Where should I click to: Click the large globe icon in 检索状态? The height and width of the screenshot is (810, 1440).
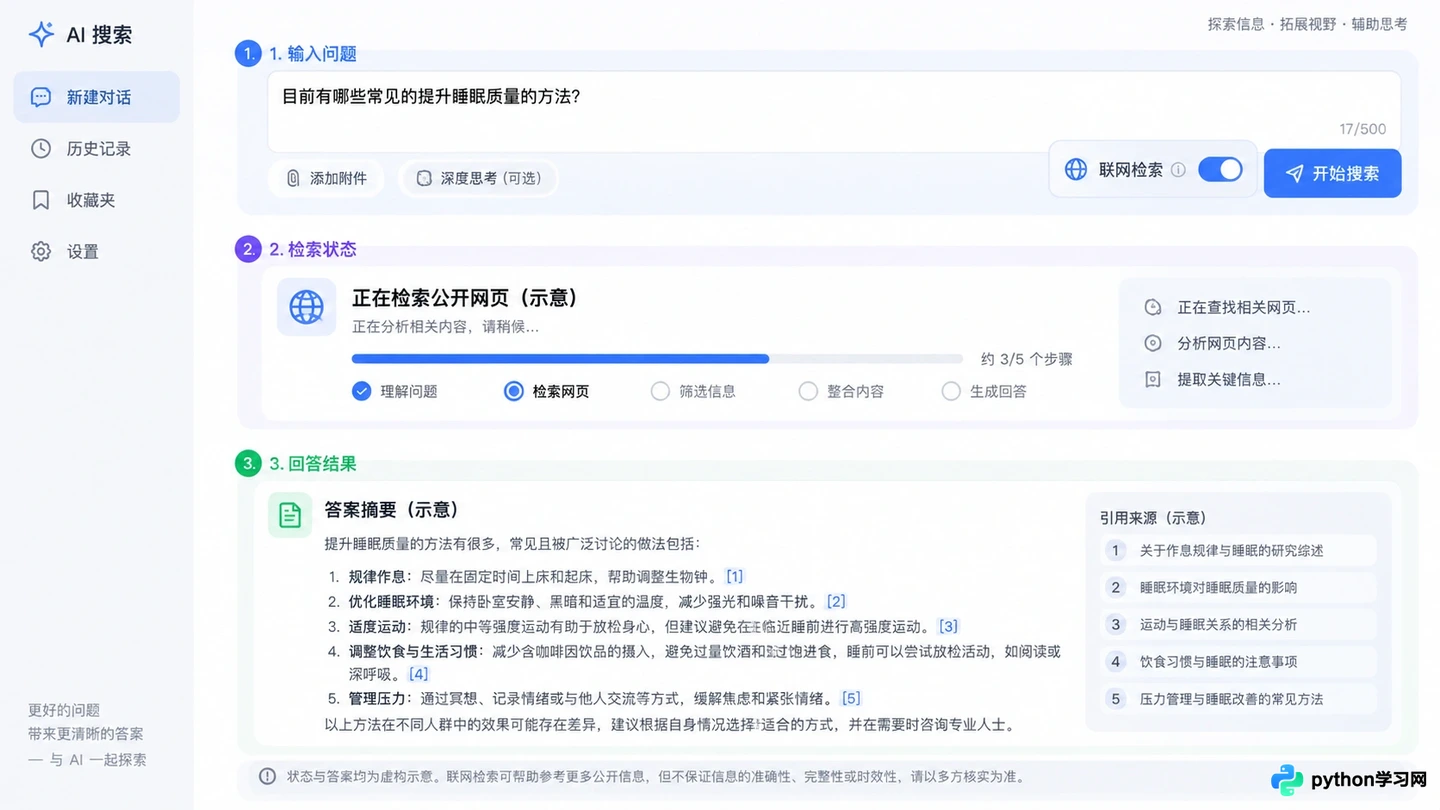coord(306,307)
